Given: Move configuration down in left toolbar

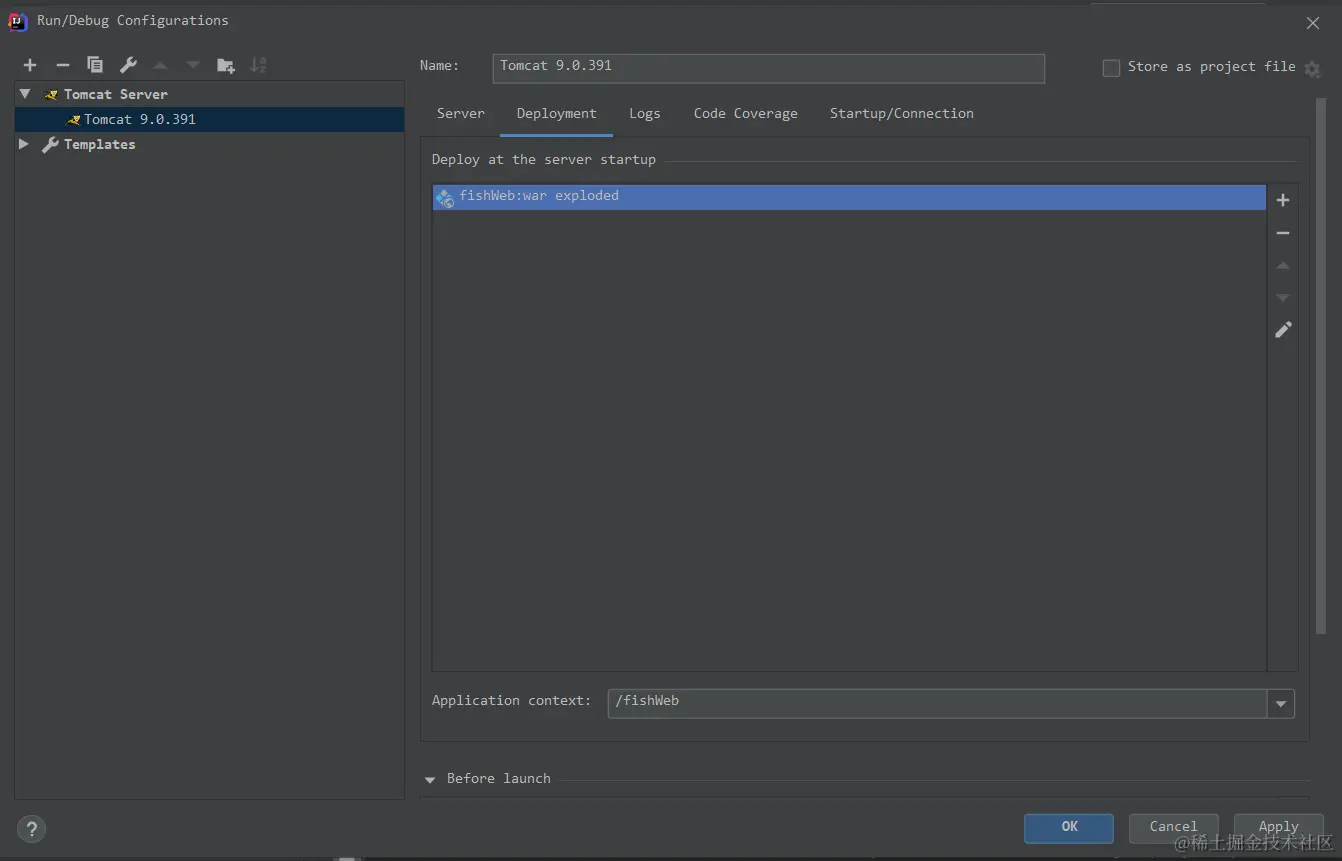Looking at the screenshot, I should click(193, 65).
